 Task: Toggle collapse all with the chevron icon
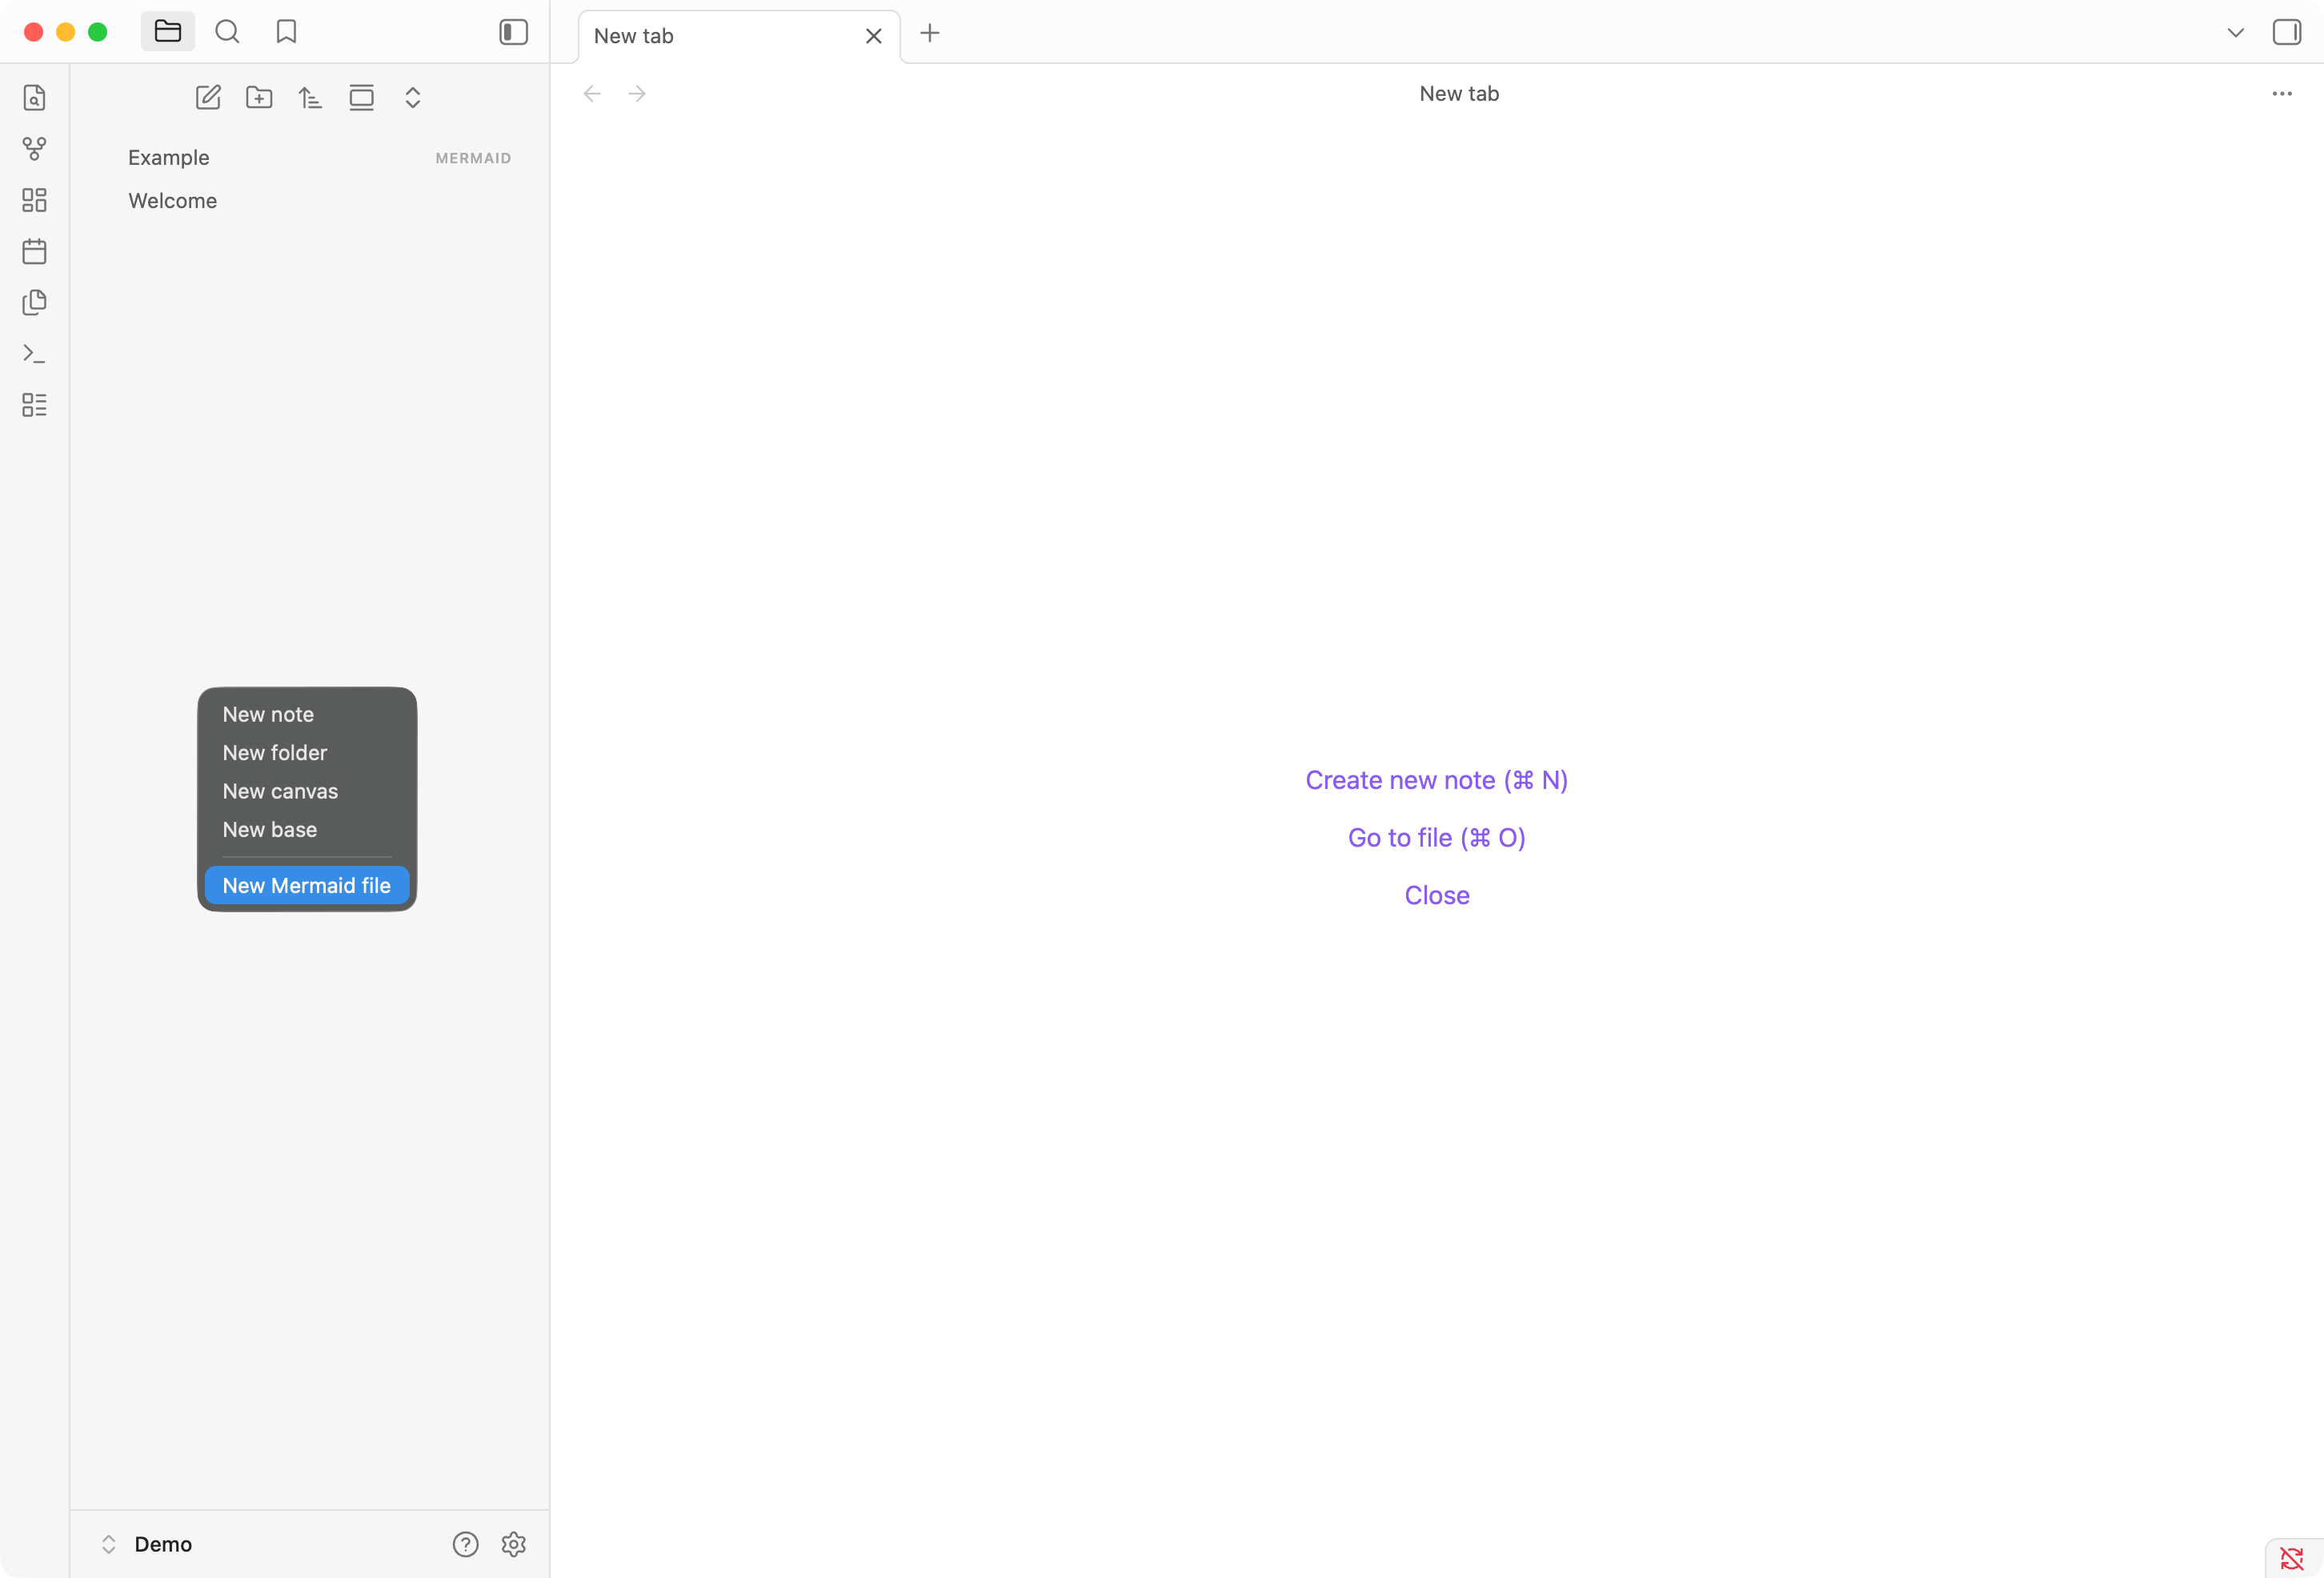tap(412, 97)
